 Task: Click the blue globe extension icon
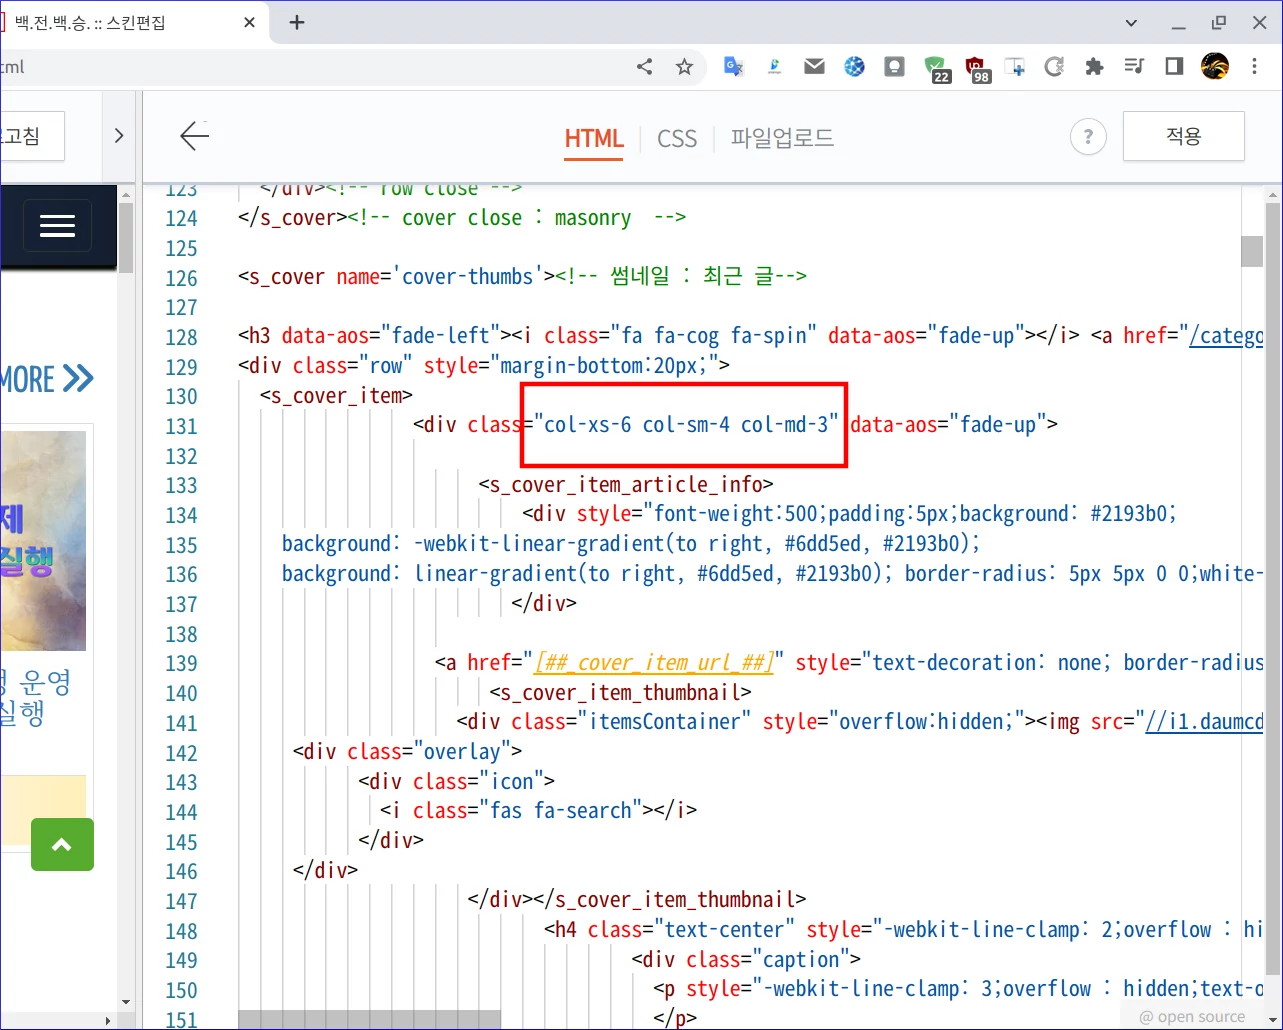coord(854,67)
